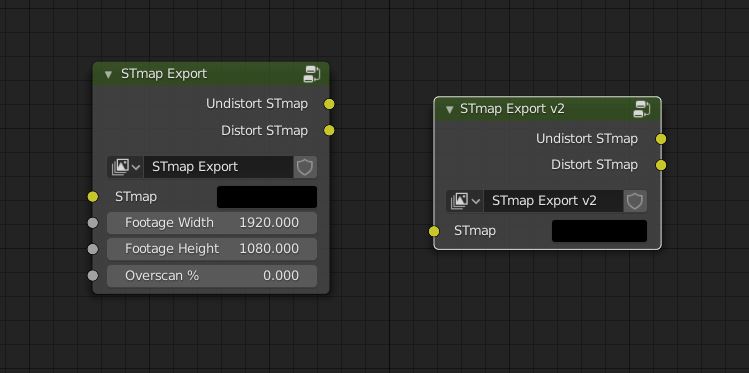Click Distort STmap output socket on STmap Export v2
The height and width of the screenshot is (373, 749).
[661, 165]
